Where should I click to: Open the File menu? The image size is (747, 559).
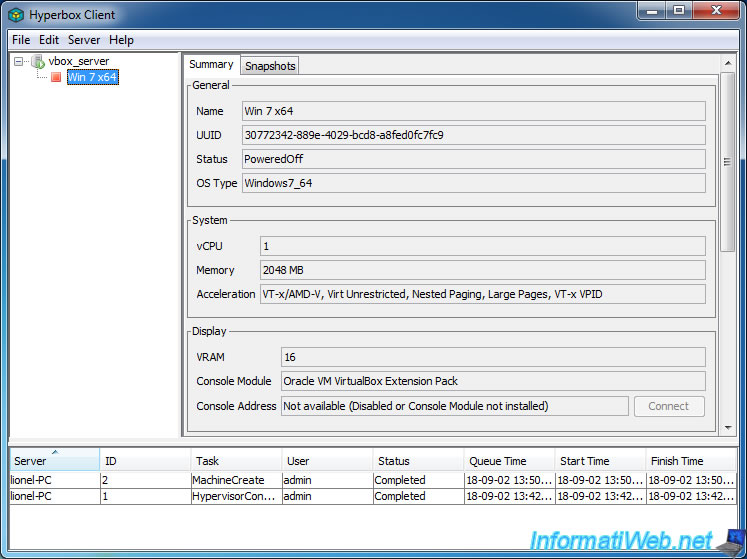coord(21,40)
